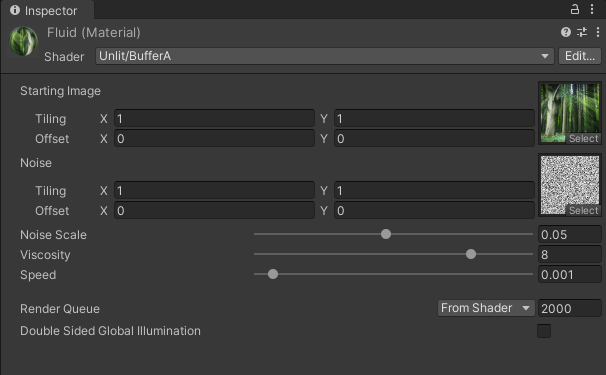
Task: Lock the Inspector panel
Action: 575,9
